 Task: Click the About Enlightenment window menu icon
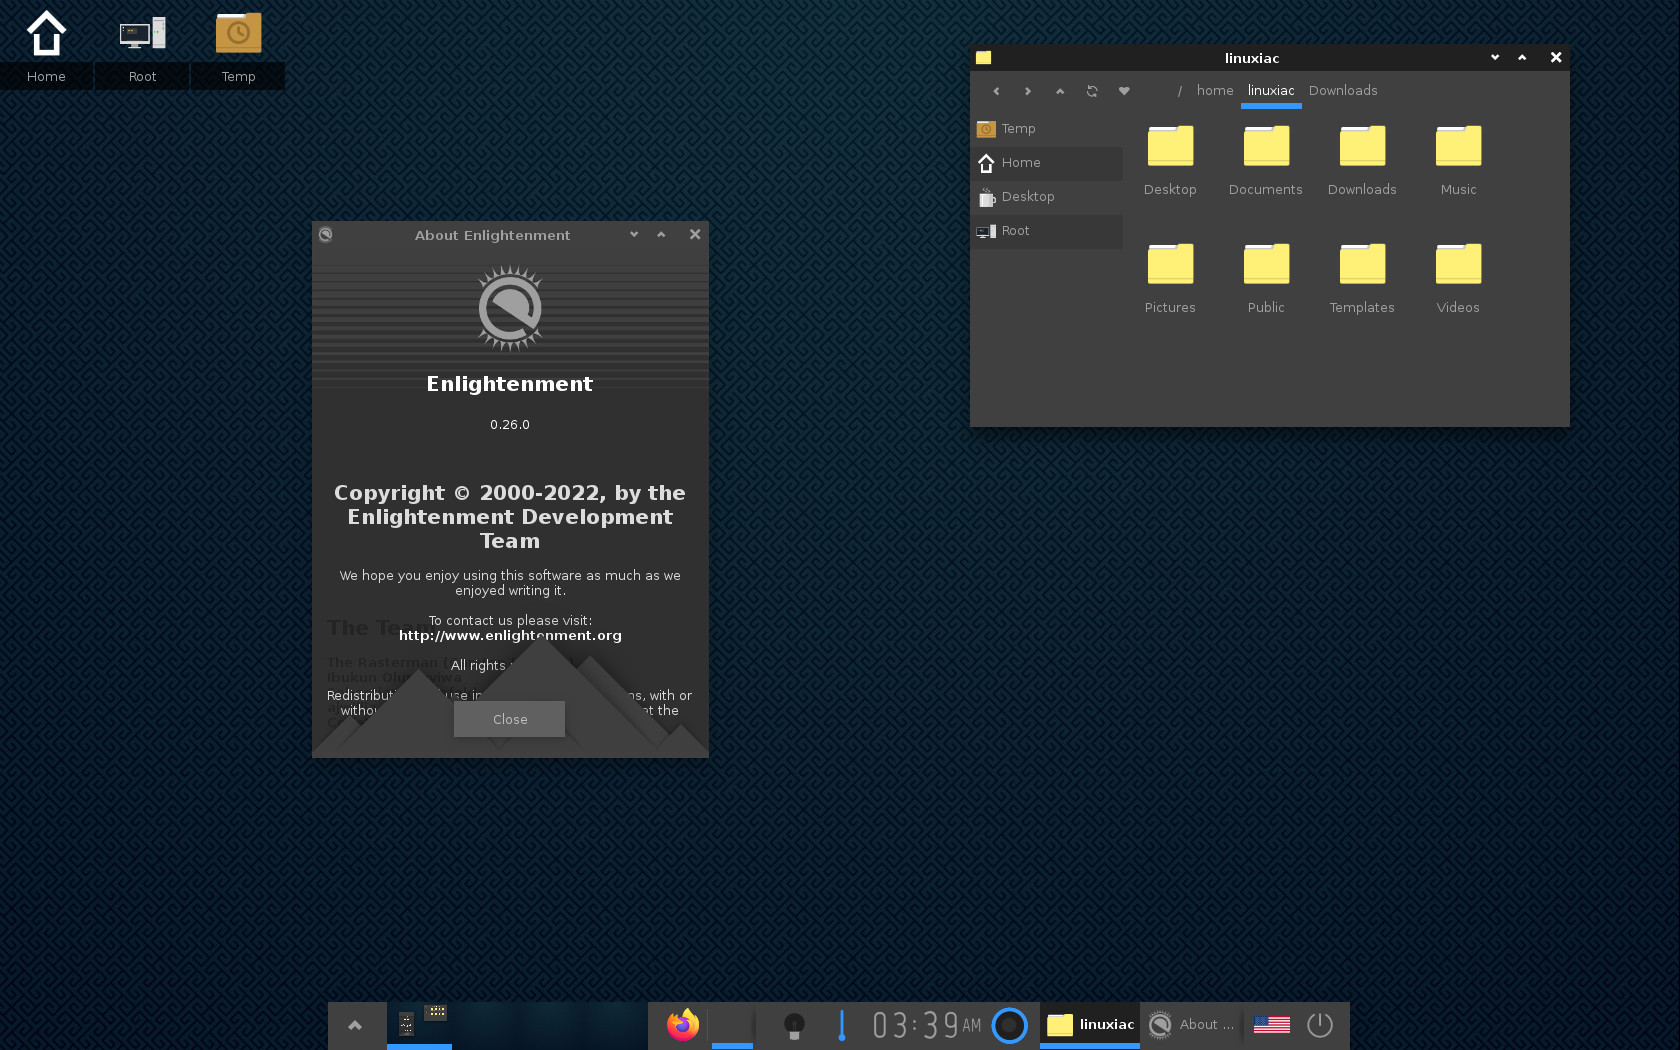click(x=325, y=235)
